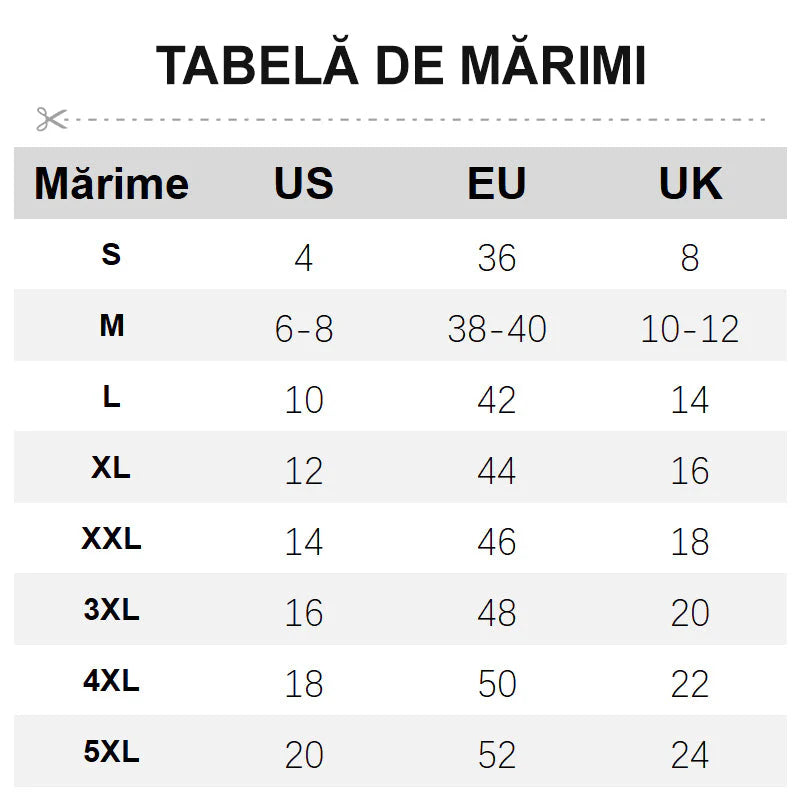Click the EU value 52 for 5XL

497,755
